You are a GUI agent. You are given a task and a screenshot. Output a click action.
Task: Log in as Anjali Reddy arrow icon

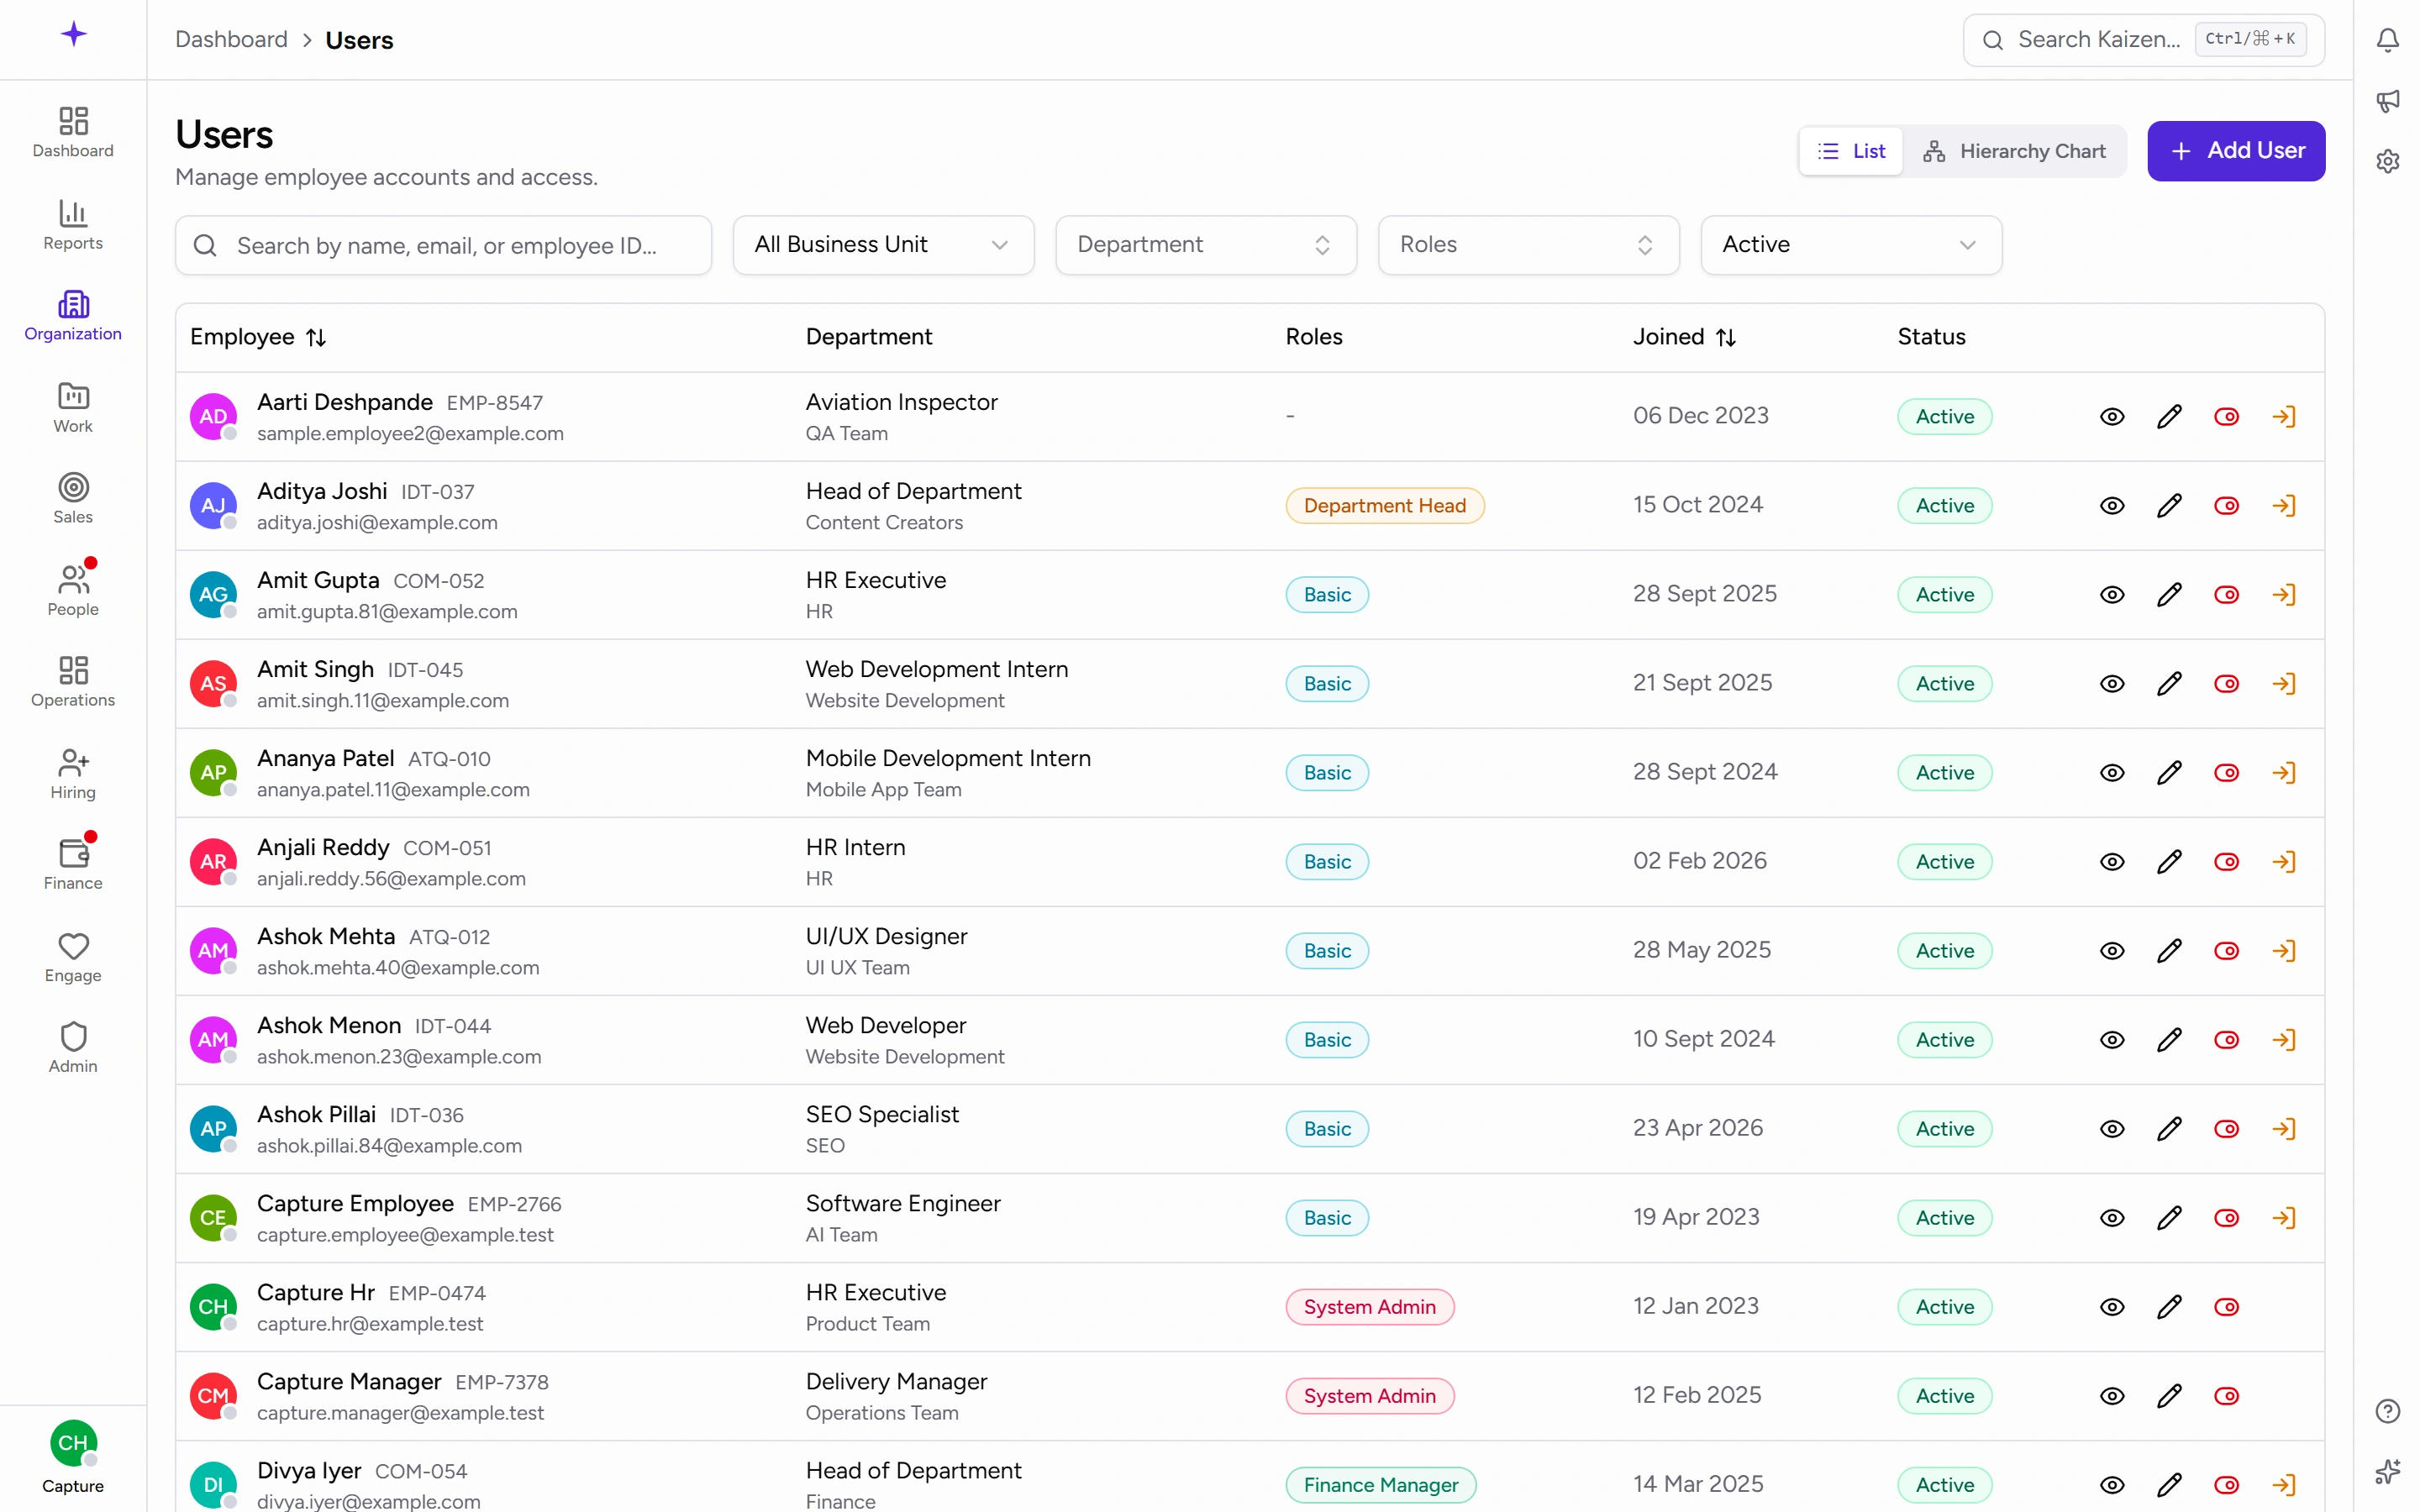[x=2283, y=862]
